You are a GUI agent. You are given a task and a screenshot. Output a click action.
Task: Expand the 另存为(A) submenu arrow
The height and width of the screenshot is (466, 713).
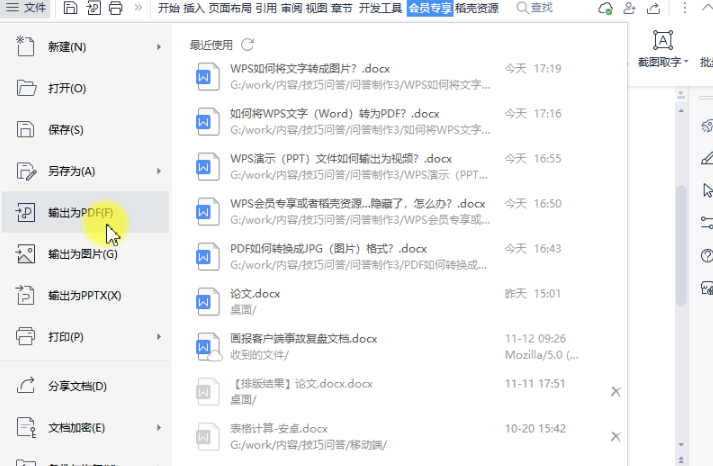point(159,171)
